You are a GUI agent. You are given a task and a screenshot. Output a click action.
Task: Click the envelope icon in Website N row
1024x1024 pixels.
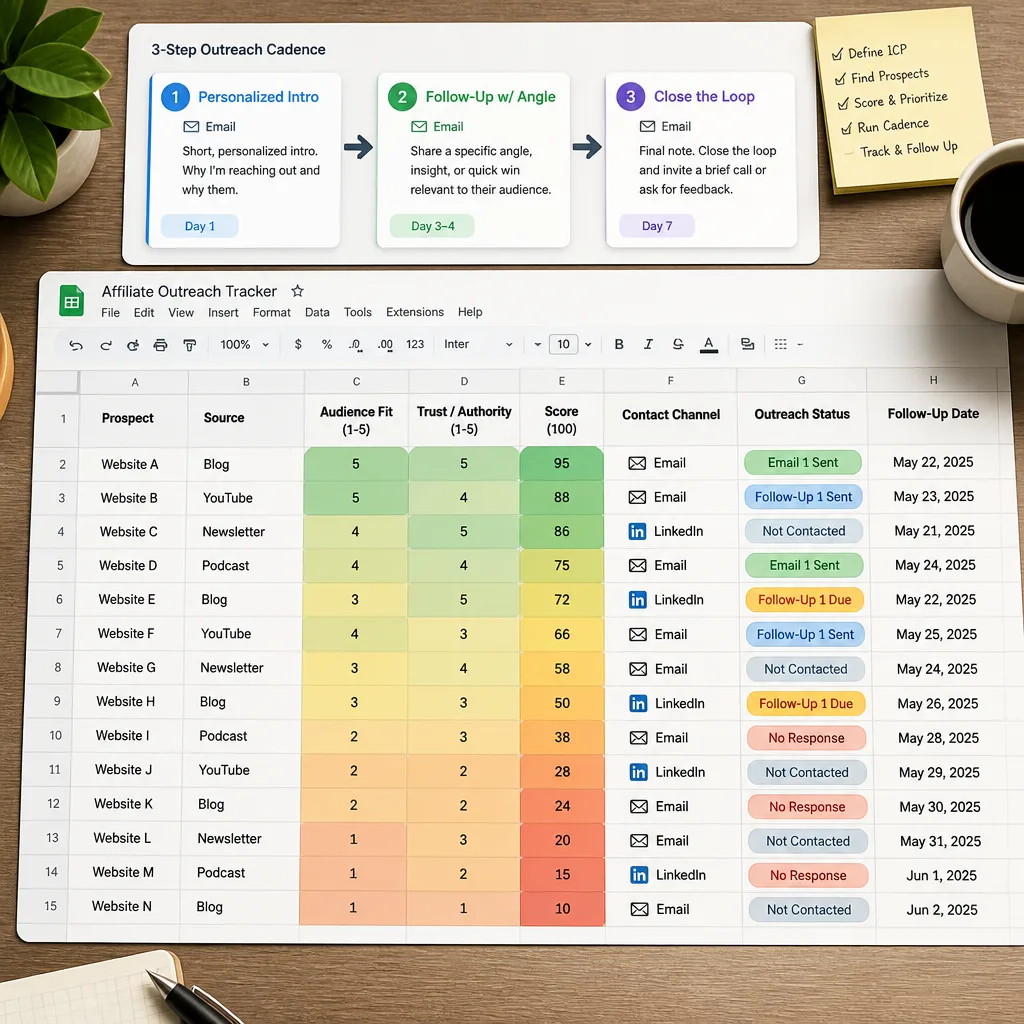[x=639, y=909]
